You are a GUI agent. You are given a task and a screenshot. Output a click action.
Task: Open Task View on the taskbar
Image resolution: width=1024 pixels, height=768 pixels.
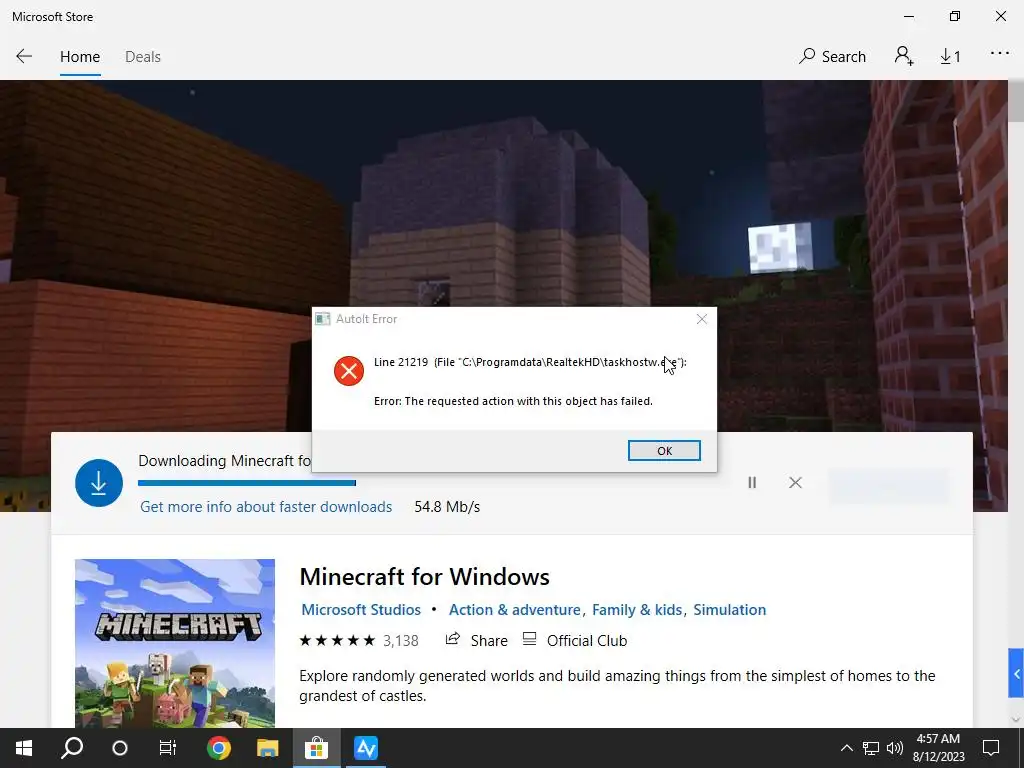[x=168, y=748]
